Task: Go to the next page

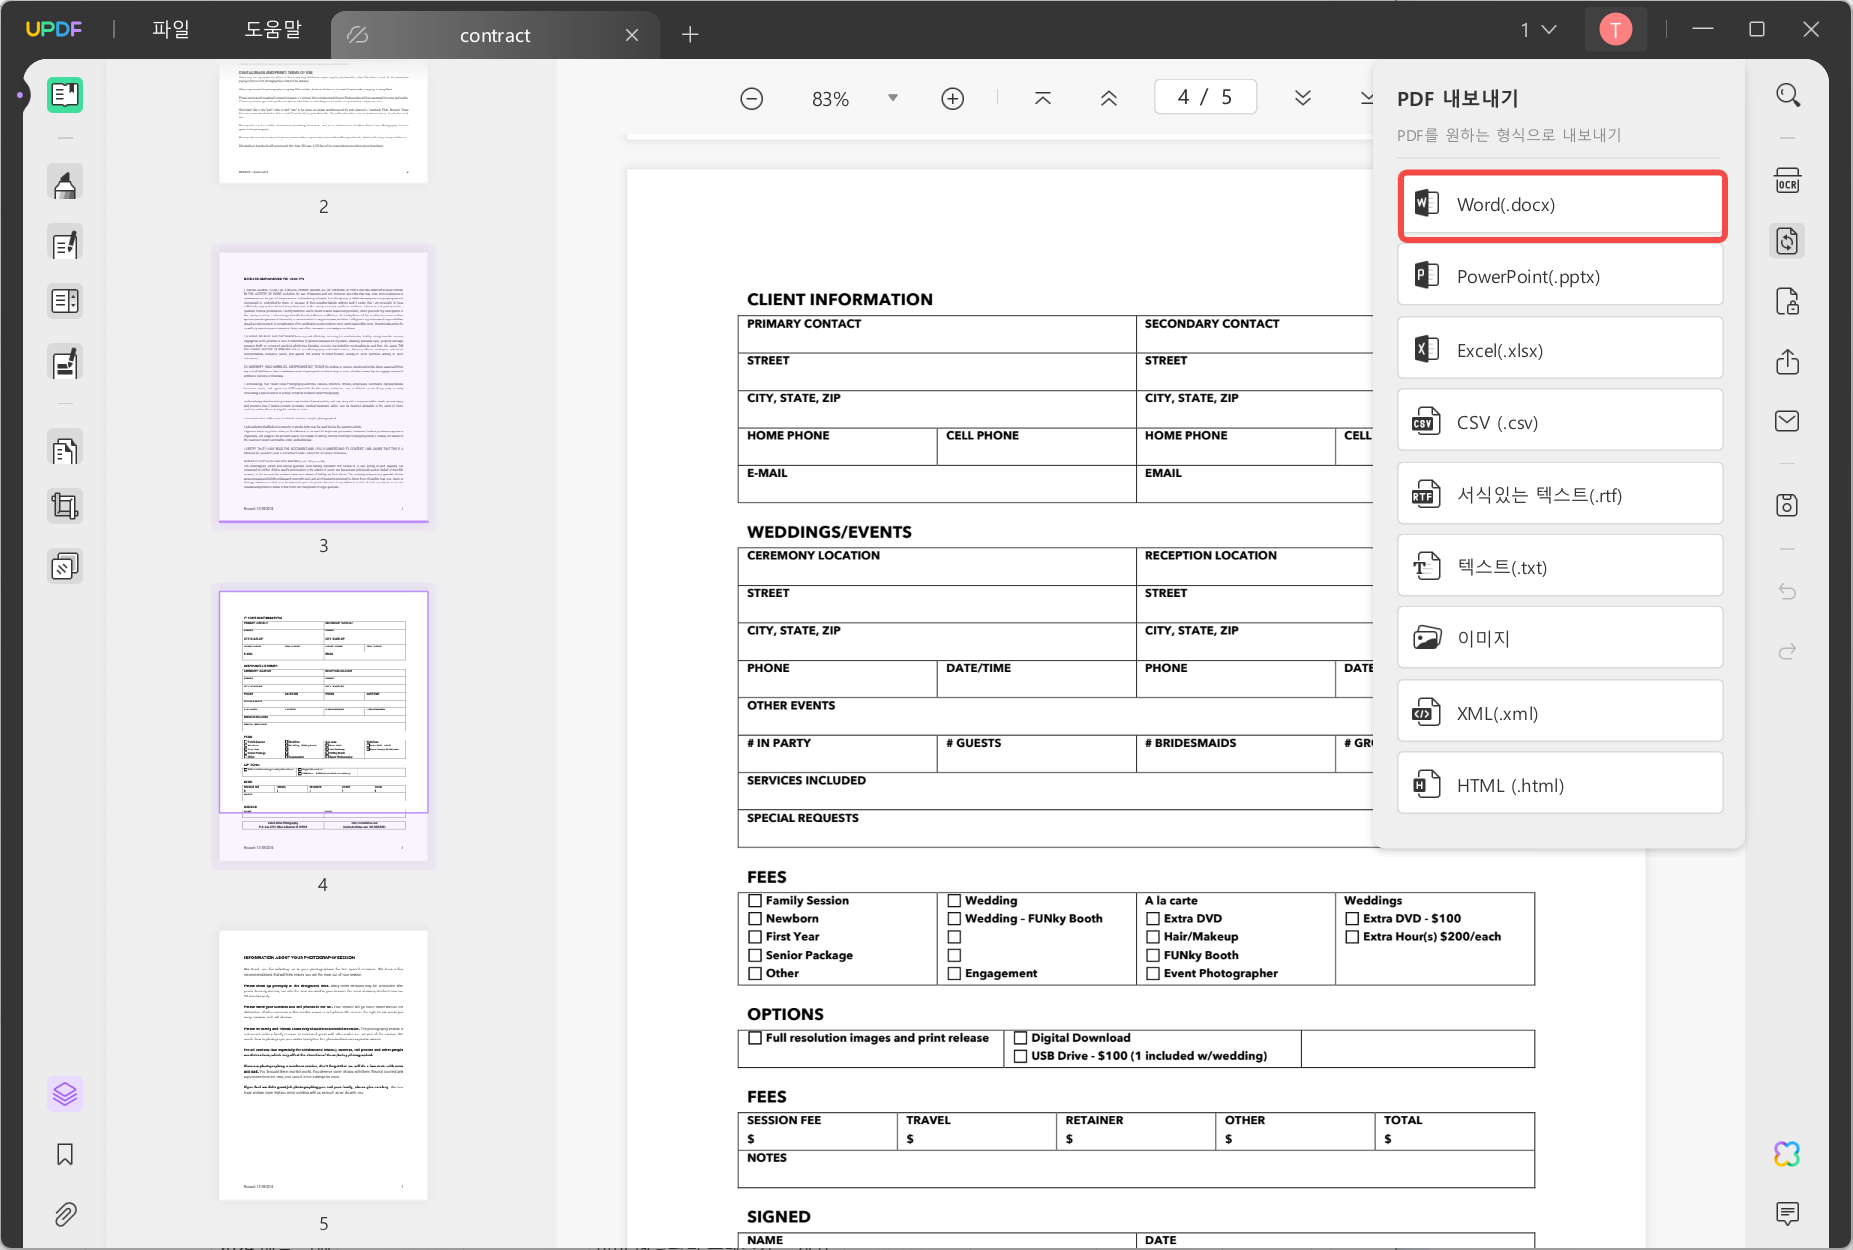Action: 1303,98
